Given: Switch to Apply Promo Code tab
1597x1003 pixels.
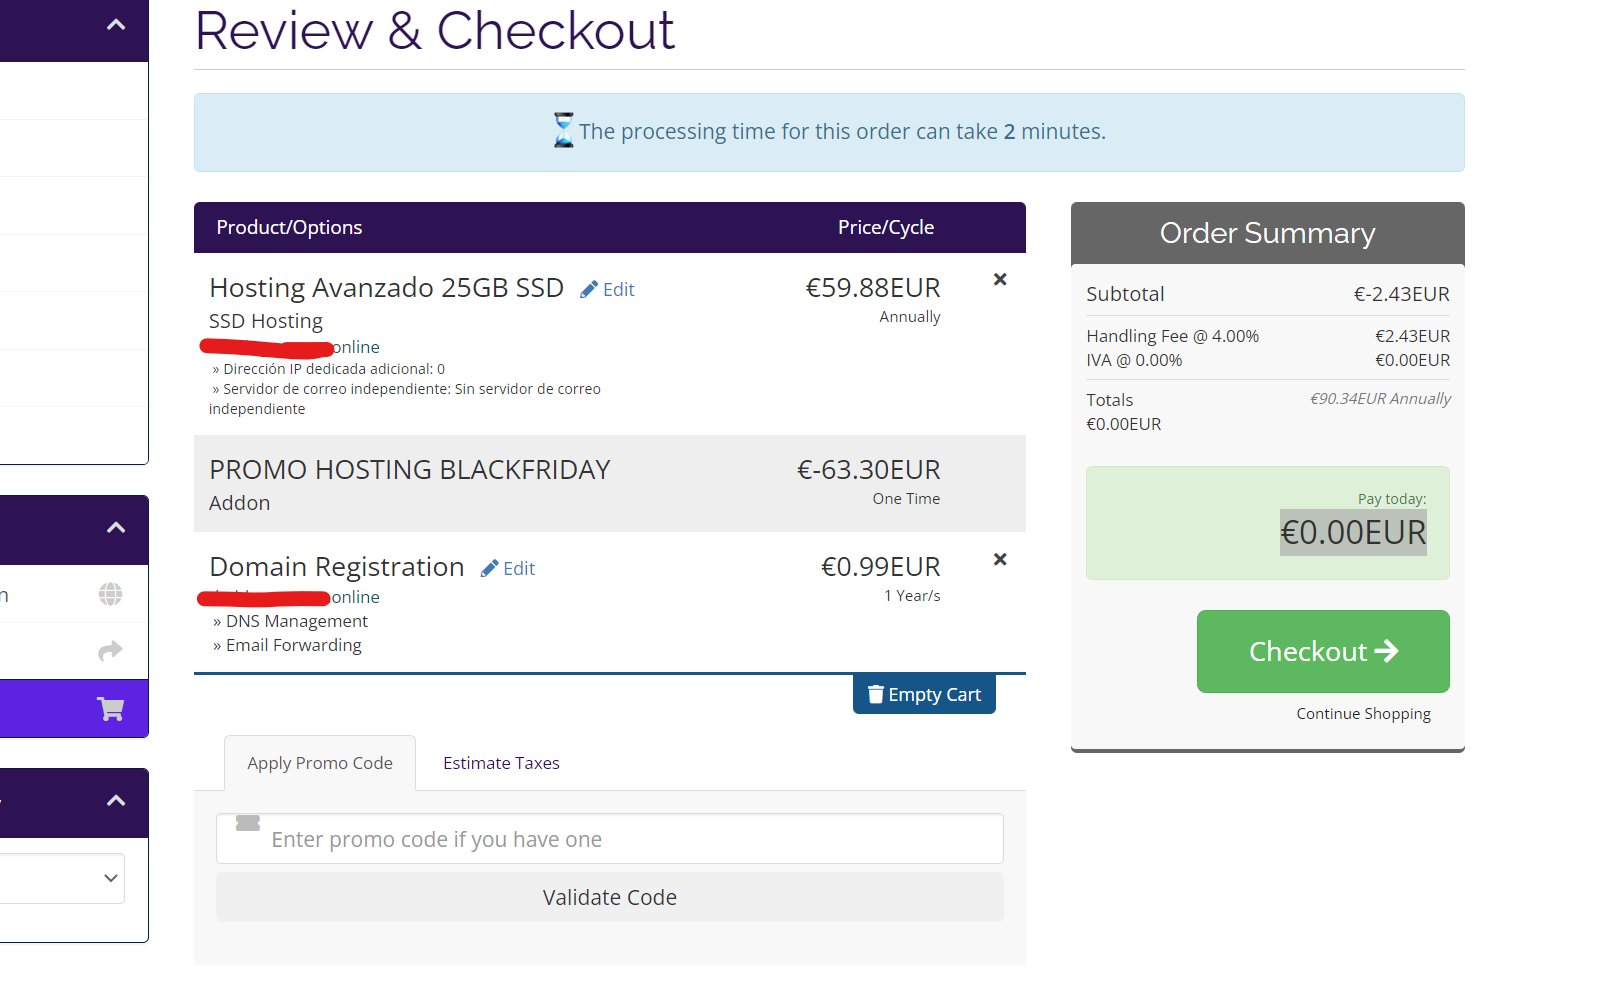Looking at the screenshot, I should pos(320,764).
